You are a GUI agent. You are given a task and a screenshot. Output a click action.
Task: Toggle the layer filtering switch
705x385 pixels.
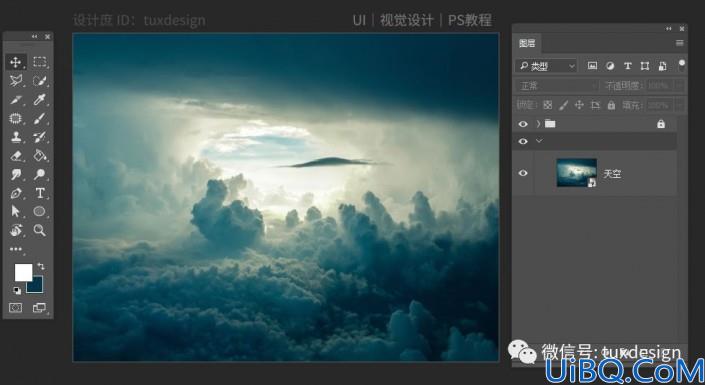coord(682,65)
